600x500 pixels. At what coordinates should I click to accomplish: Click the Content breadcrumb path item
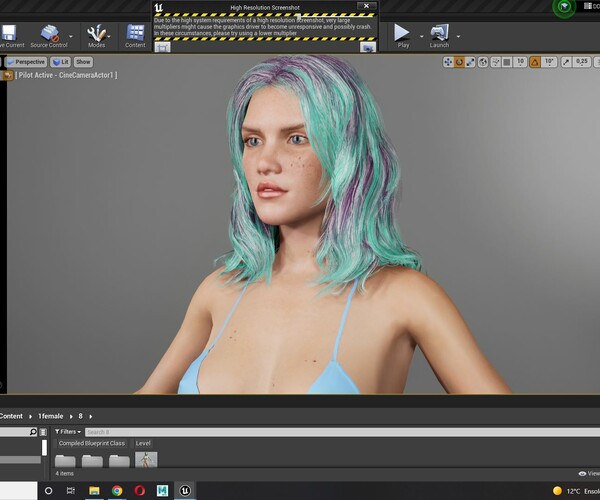(x=11, y=416)
